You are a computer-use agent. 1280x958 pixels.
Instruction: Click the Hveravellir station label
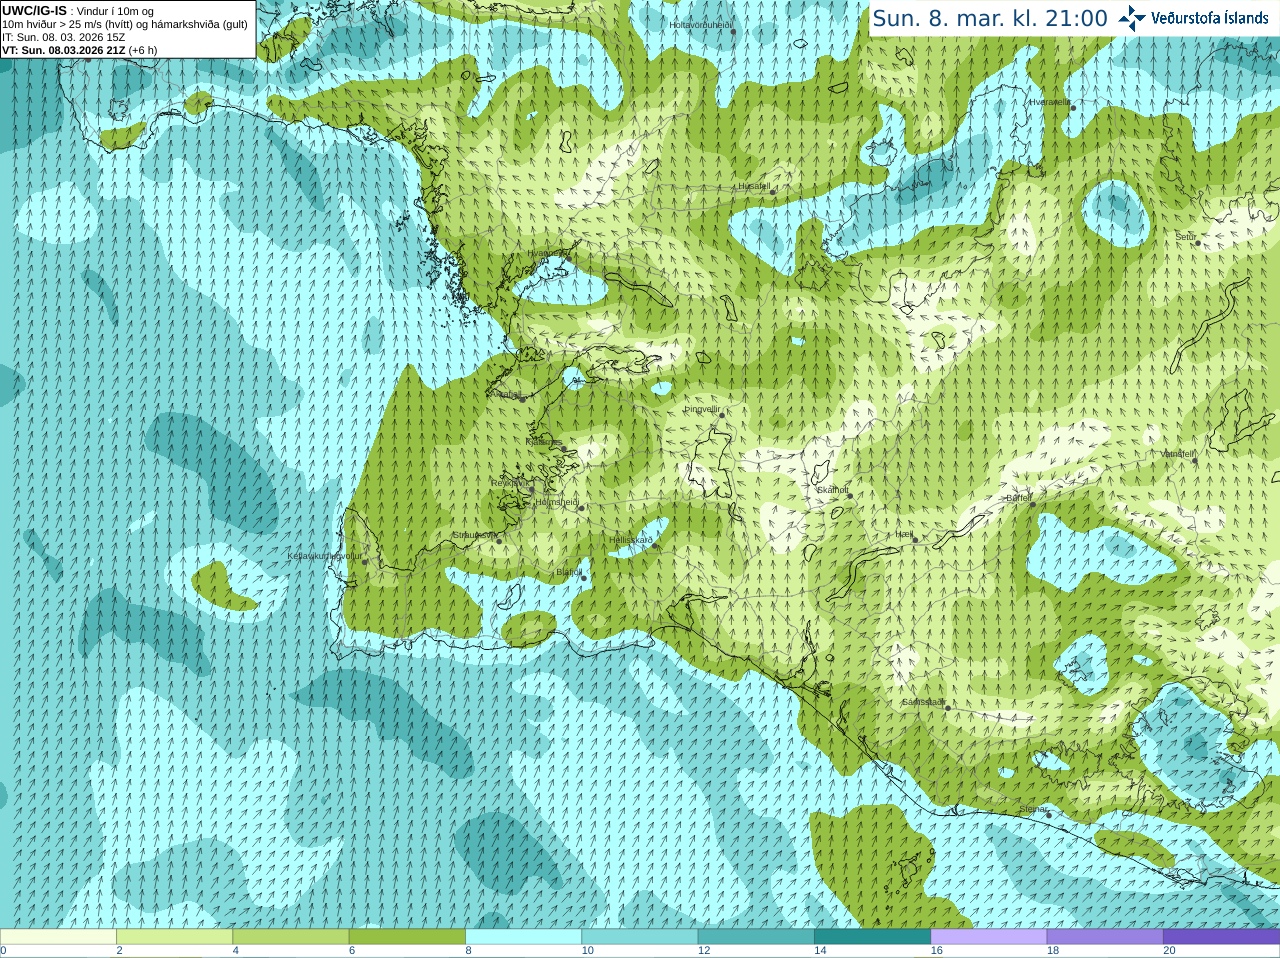(x=1050, y=102)
